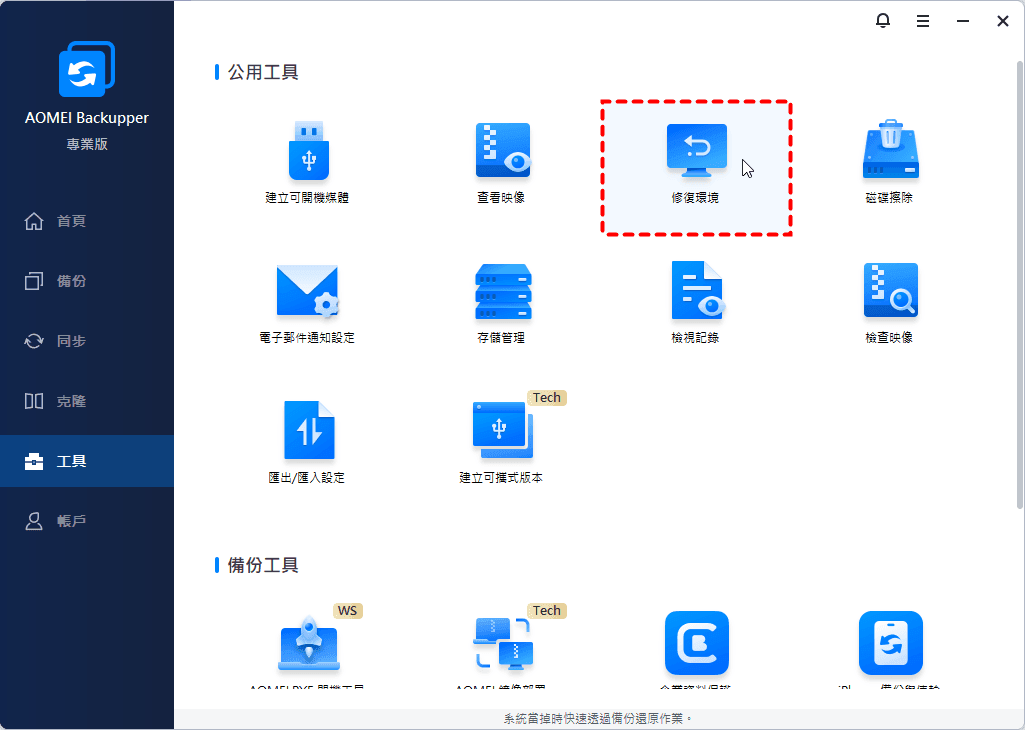This screenshot has width=1025, height=730.
Task: Open the 建立可攜式版本 tool
Action: [x=501, y=431]
